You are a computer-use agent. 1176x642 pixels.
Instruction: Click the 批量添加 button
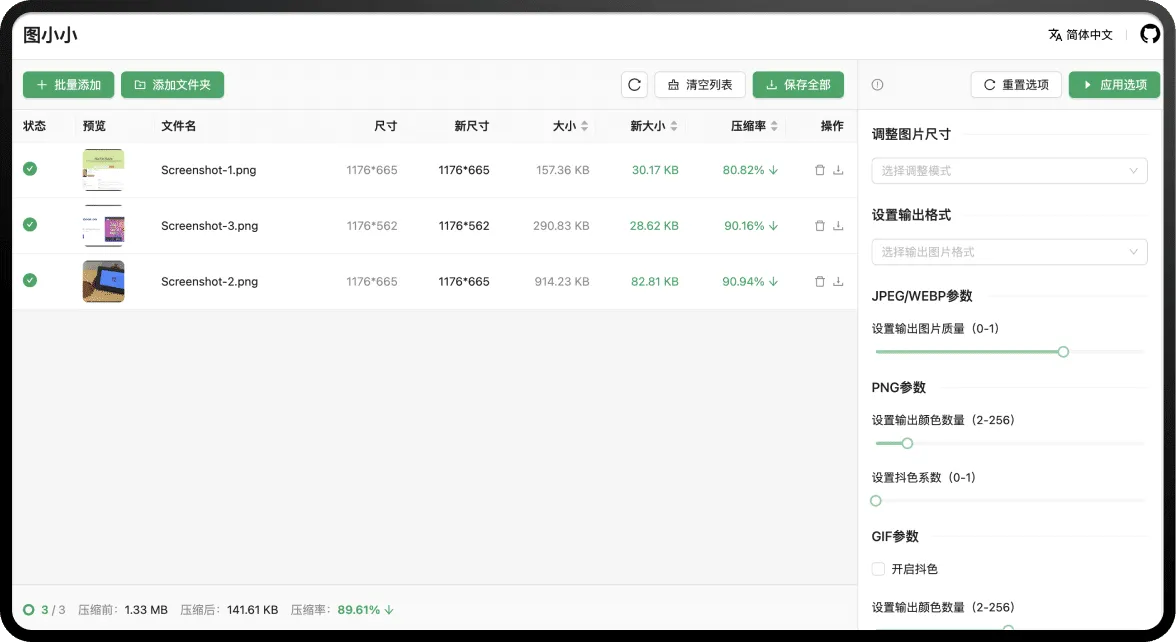pos(68,85)
